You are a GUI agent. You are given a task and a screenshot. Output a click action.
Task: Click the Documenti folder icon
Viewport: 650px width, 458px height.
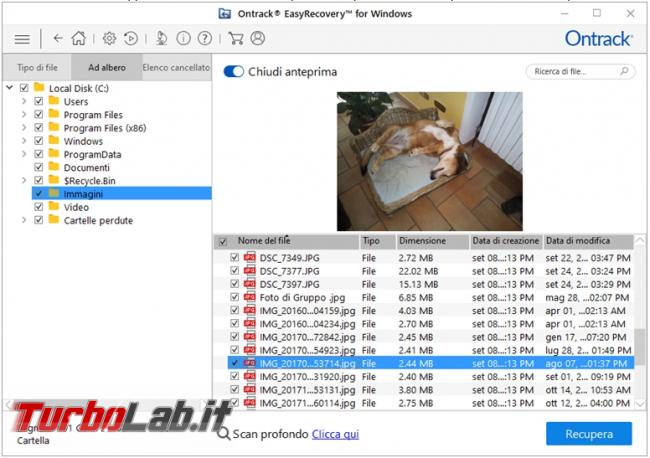(54, 167)
